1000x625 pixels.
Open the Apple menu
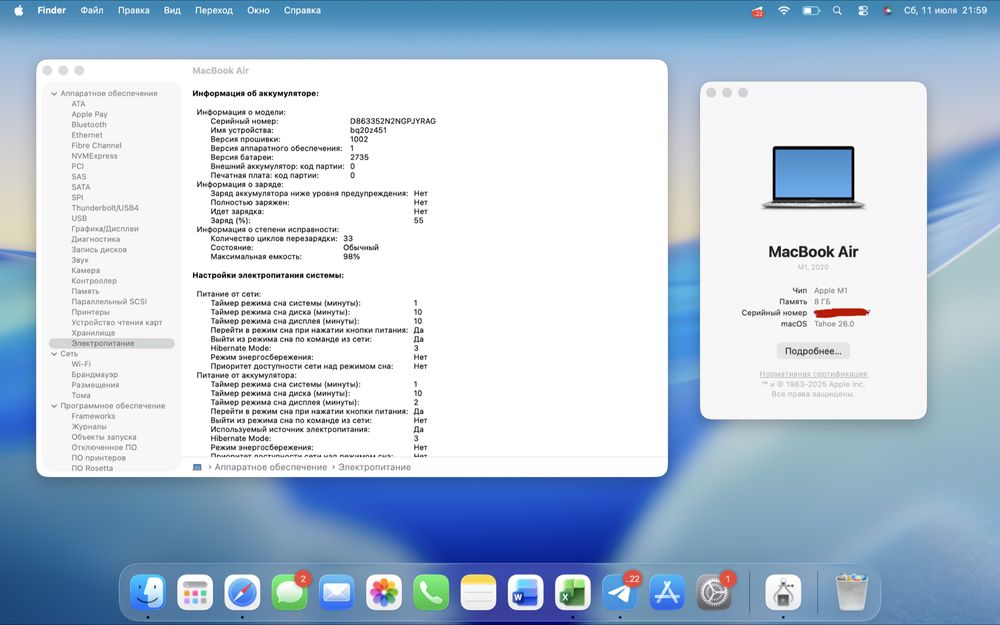tap(18, 10)
